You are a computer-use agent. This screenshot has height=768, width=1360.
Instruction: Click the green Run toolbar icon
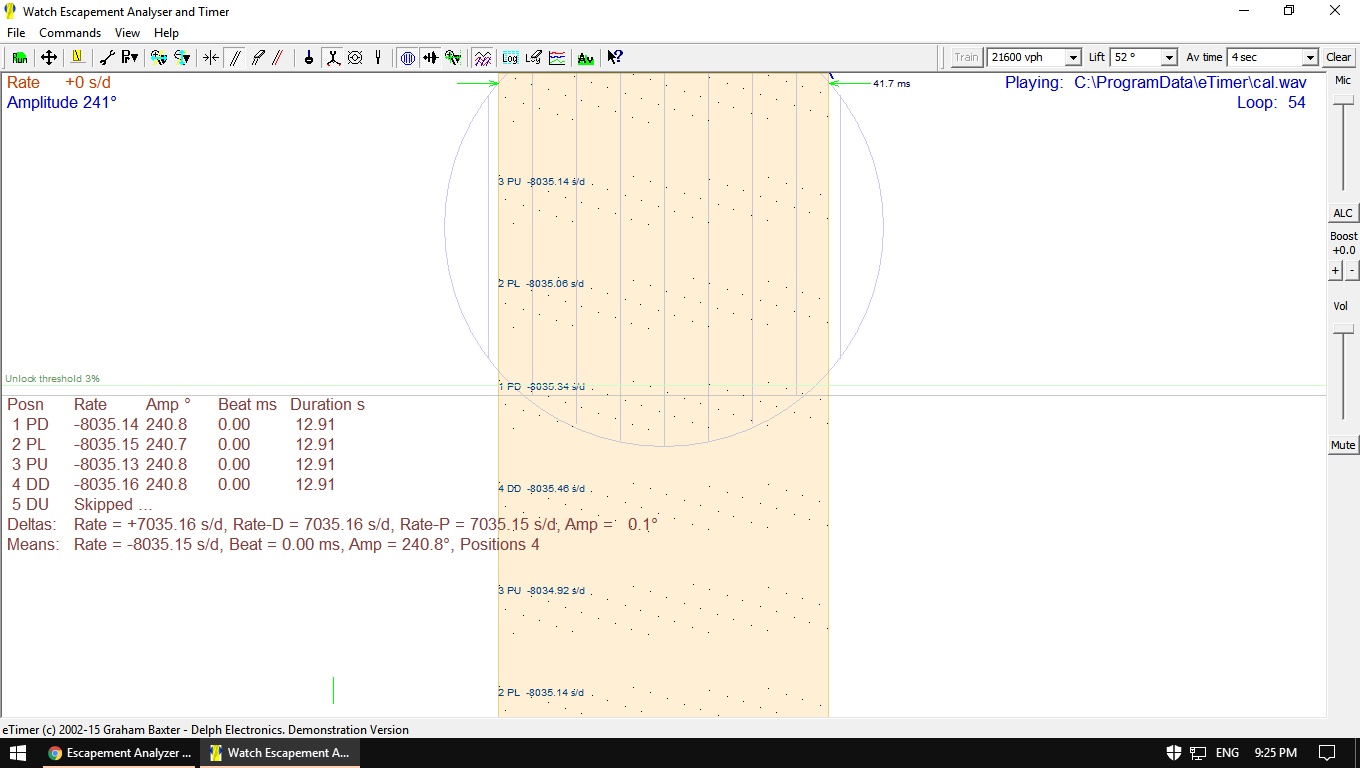[x=19, y=58]
